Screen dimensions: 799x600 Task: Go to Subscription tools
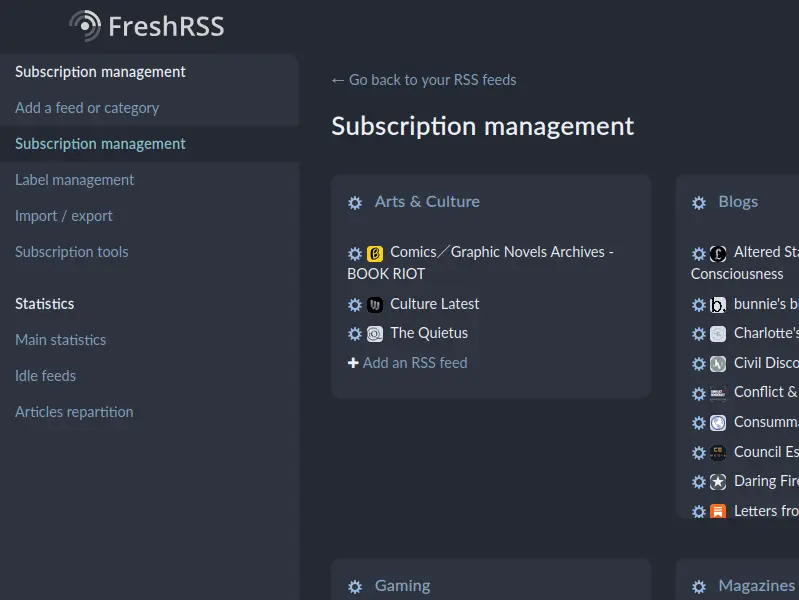coord(72,252)
